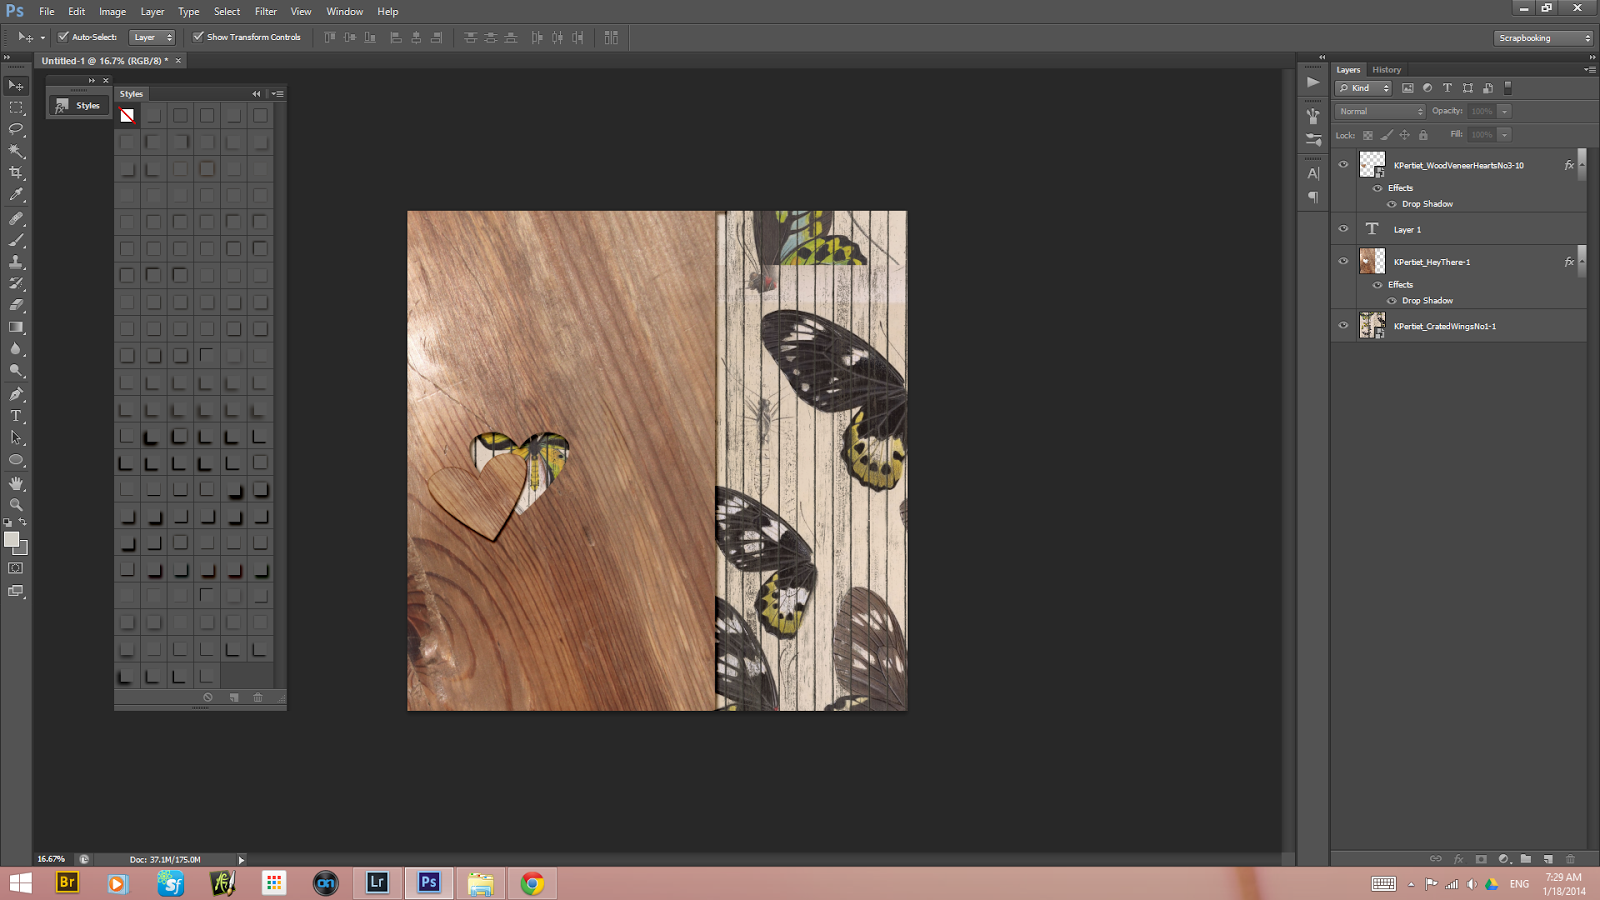Open the Select menu
The width and height of the screenshot is (1600, 900).
(227, 11)
